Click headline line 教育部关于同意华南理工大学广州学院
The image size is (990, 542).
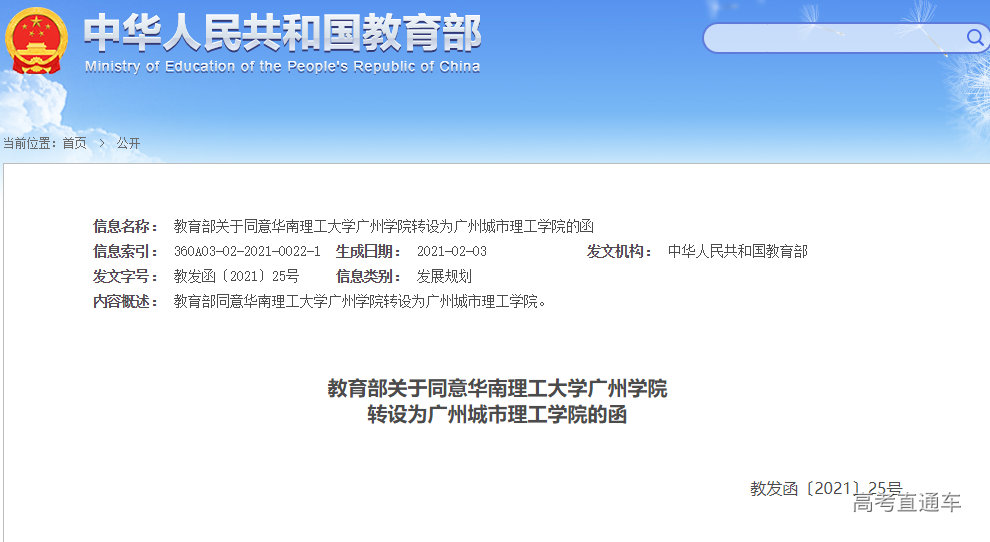[x=497, y=388]
